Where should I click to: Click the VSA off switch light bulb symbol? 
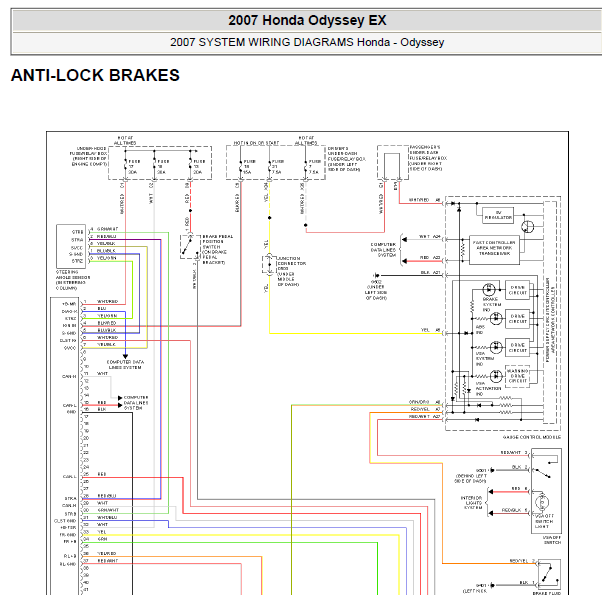coord(542,502)
